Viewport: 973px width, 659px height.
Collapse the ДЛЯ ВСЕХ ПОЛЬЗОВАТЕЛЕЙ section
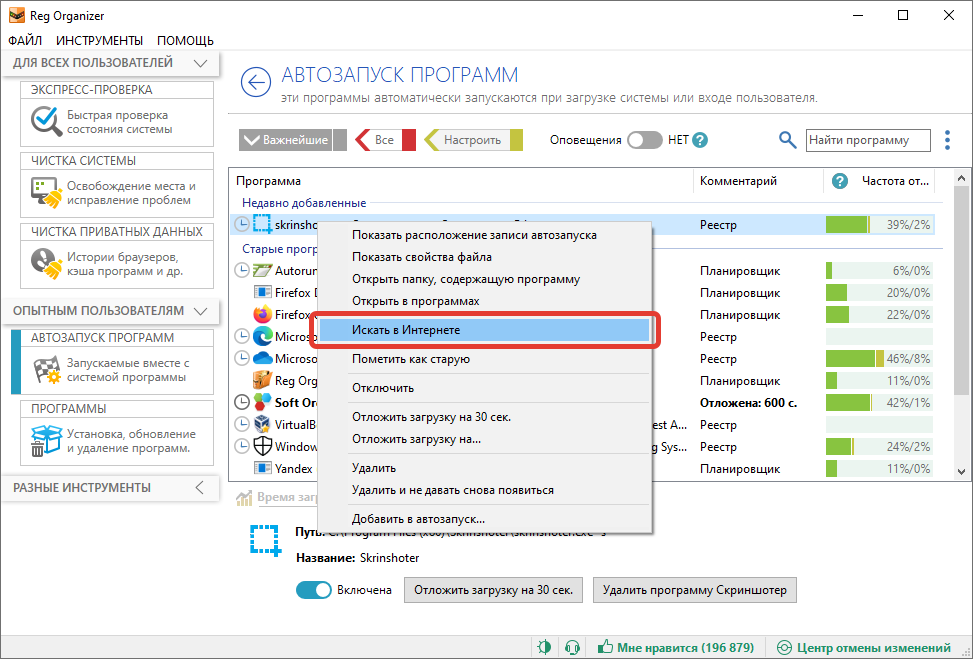(x=199, y=63)
